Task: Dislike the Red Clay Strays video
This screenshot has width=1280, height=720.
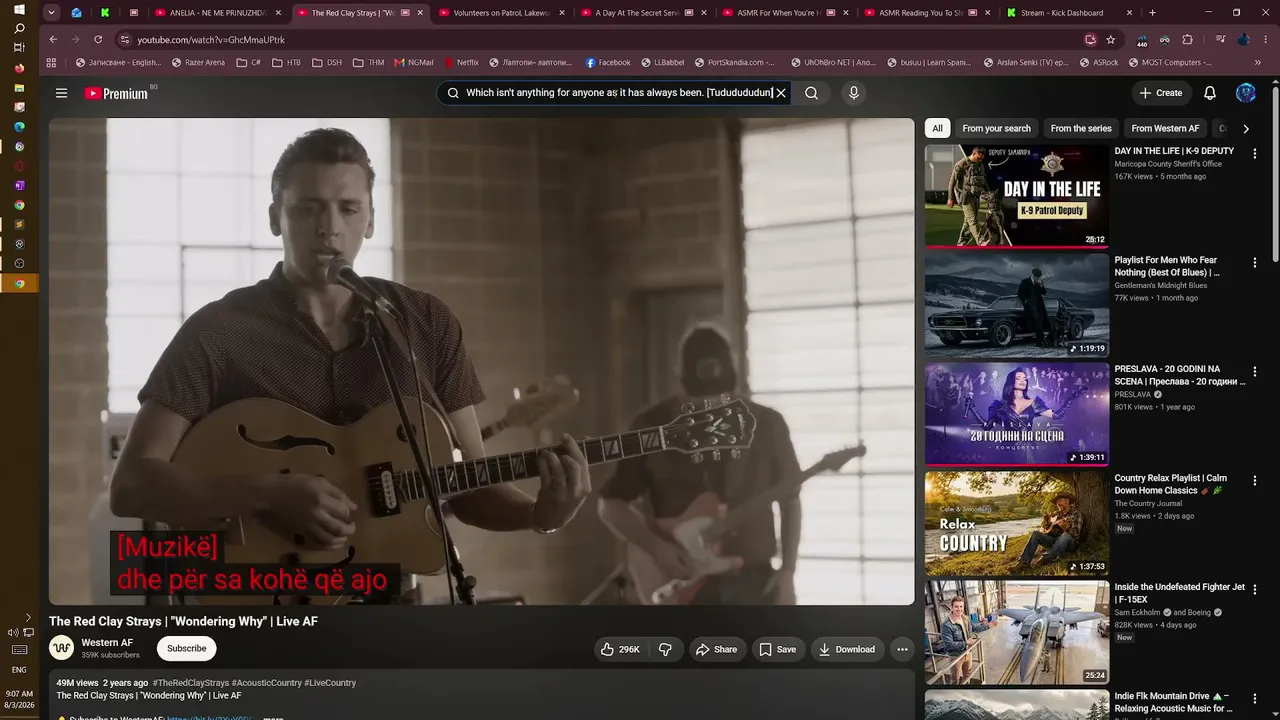Action: [x=666, y=649]
